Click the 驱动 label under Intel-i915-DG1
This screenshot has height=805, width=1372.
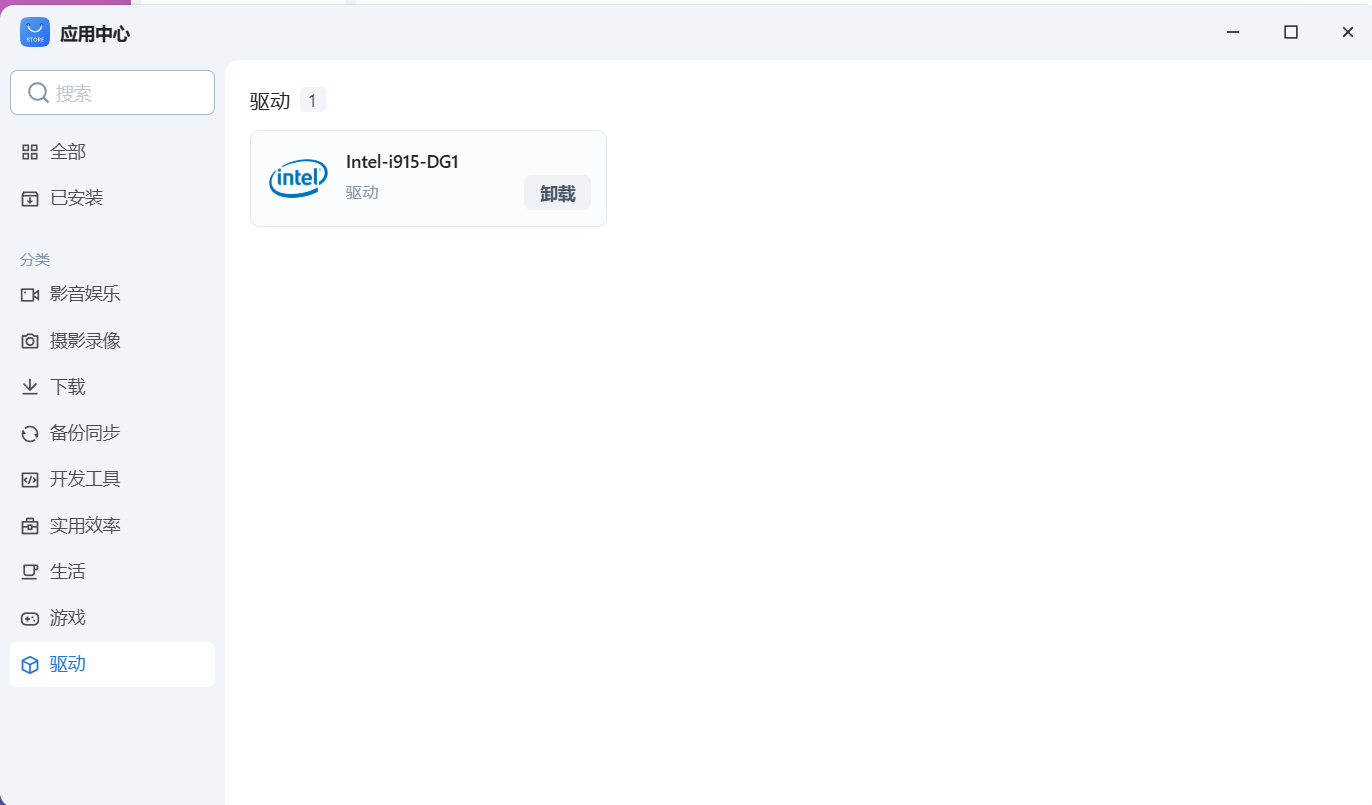pos(362,192)
